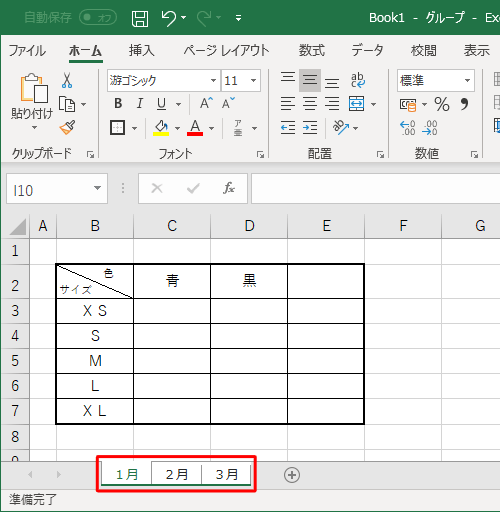Switch to the 挿入 ribbon tab

[x=142, y=51]
